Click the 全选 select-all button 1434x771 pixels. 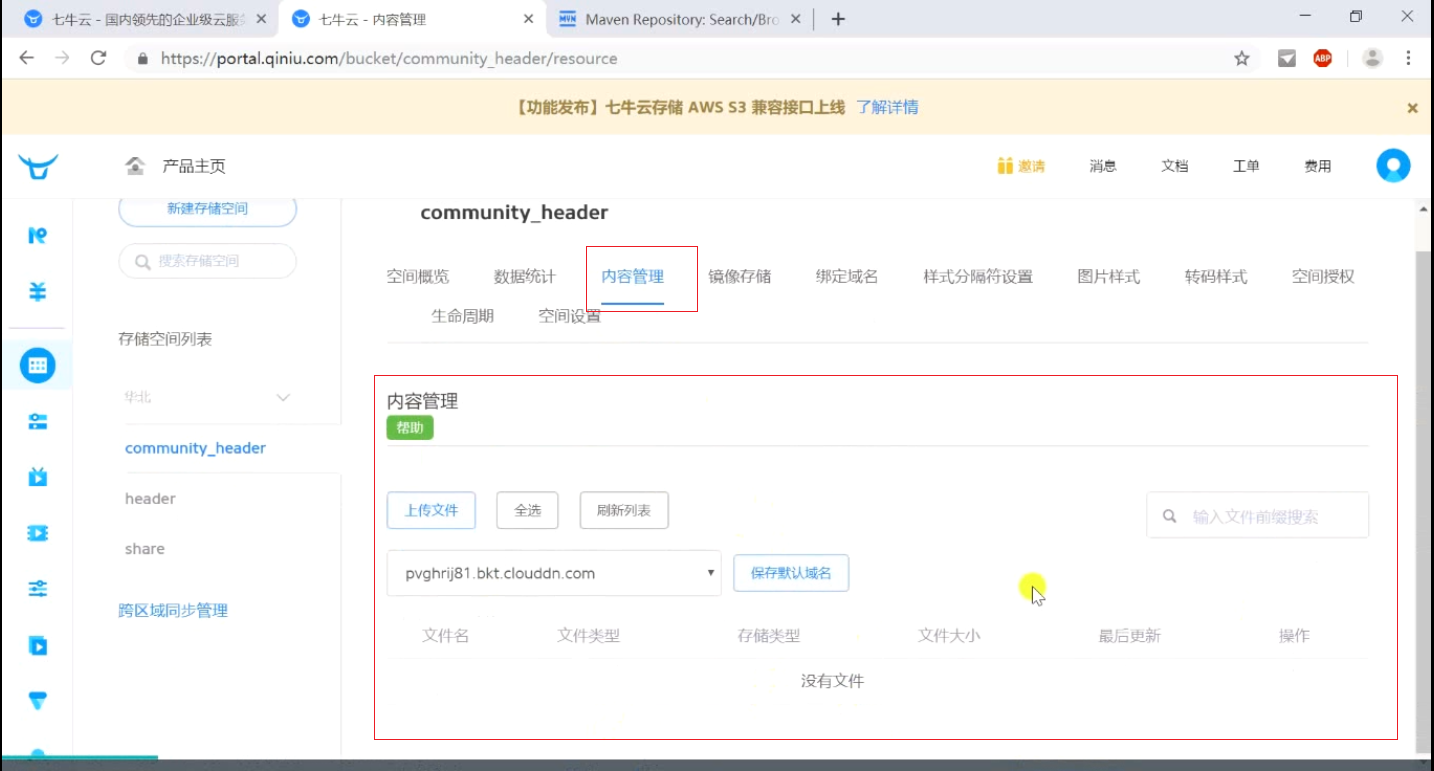point(527,510)
